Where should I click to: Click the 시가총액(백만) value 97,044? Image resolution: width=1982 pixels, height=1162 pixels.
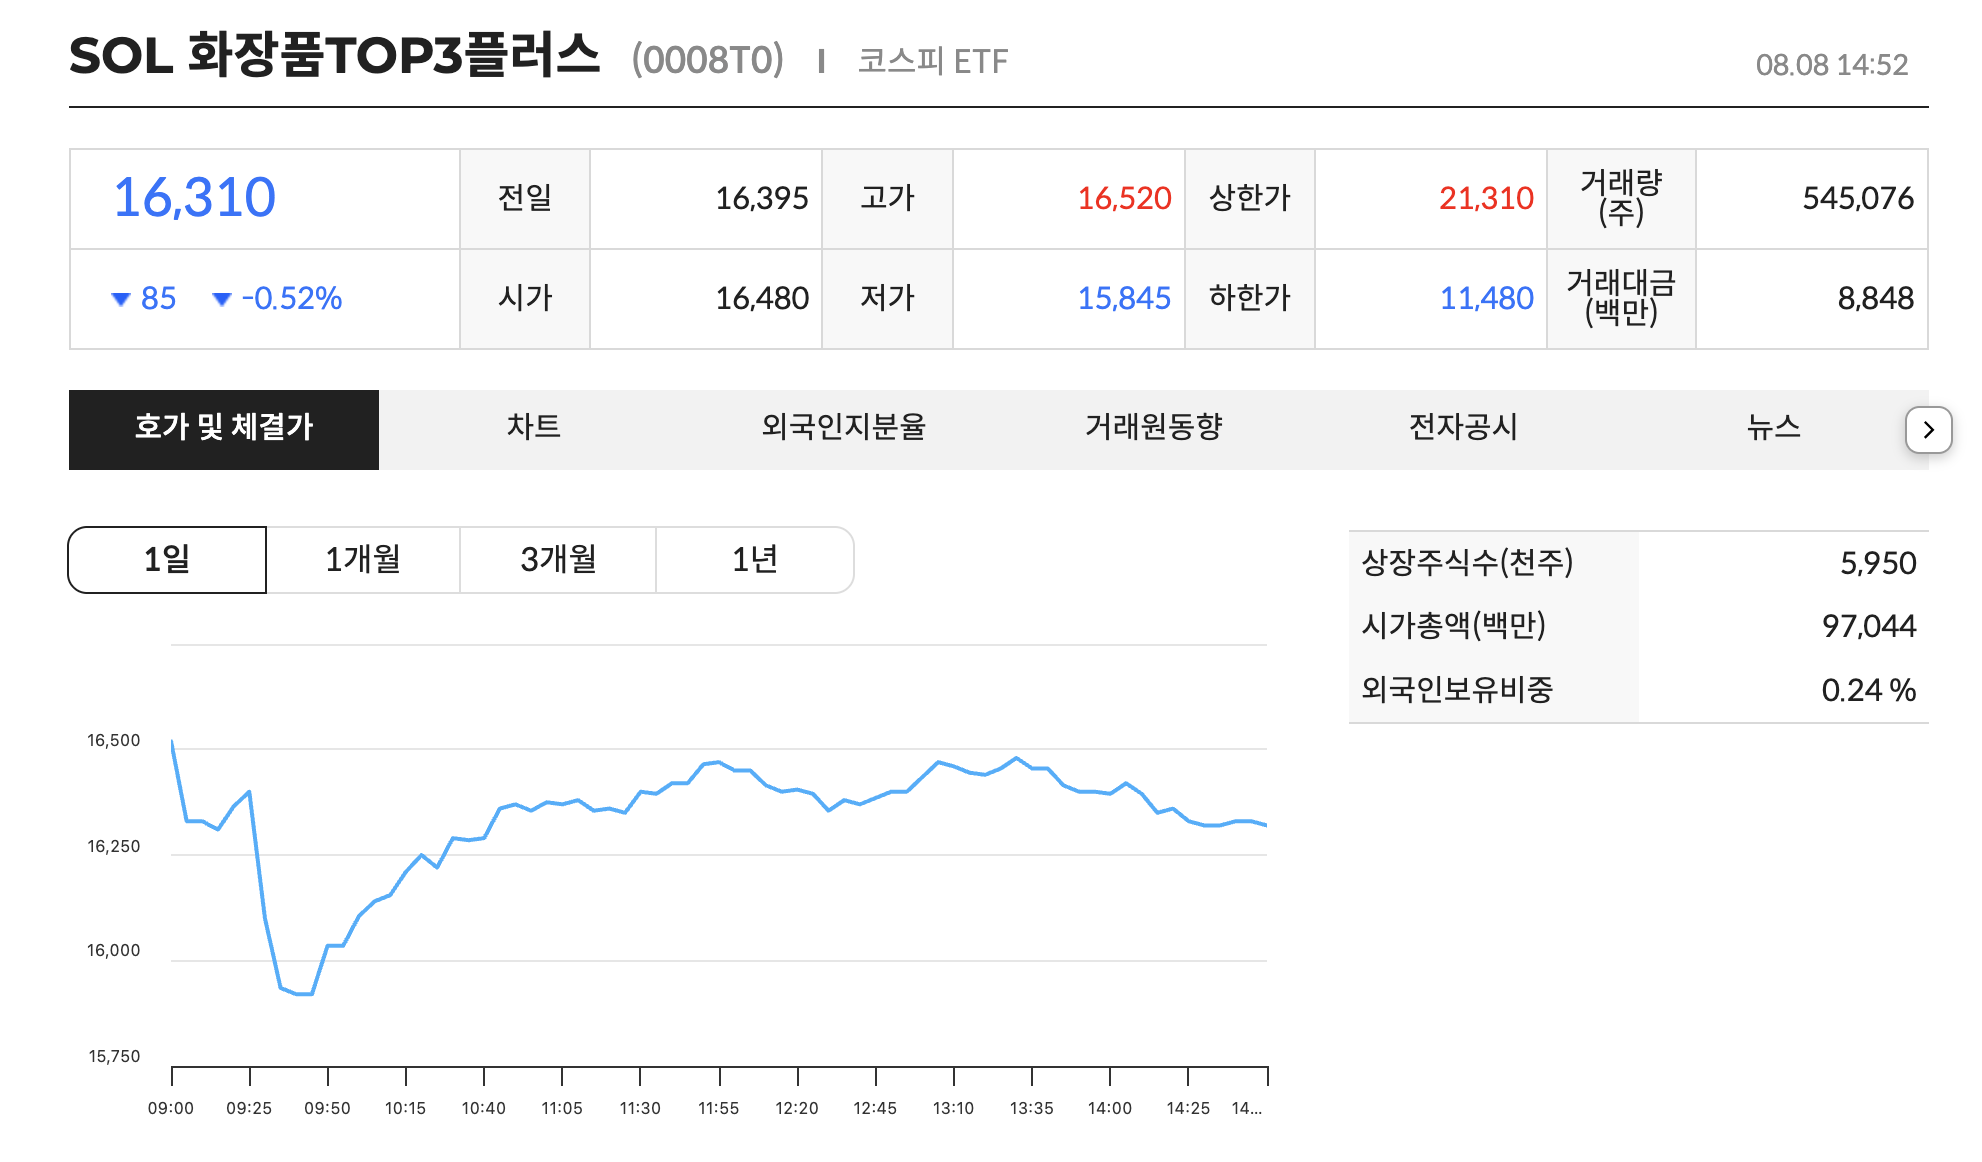[1868, 627]
